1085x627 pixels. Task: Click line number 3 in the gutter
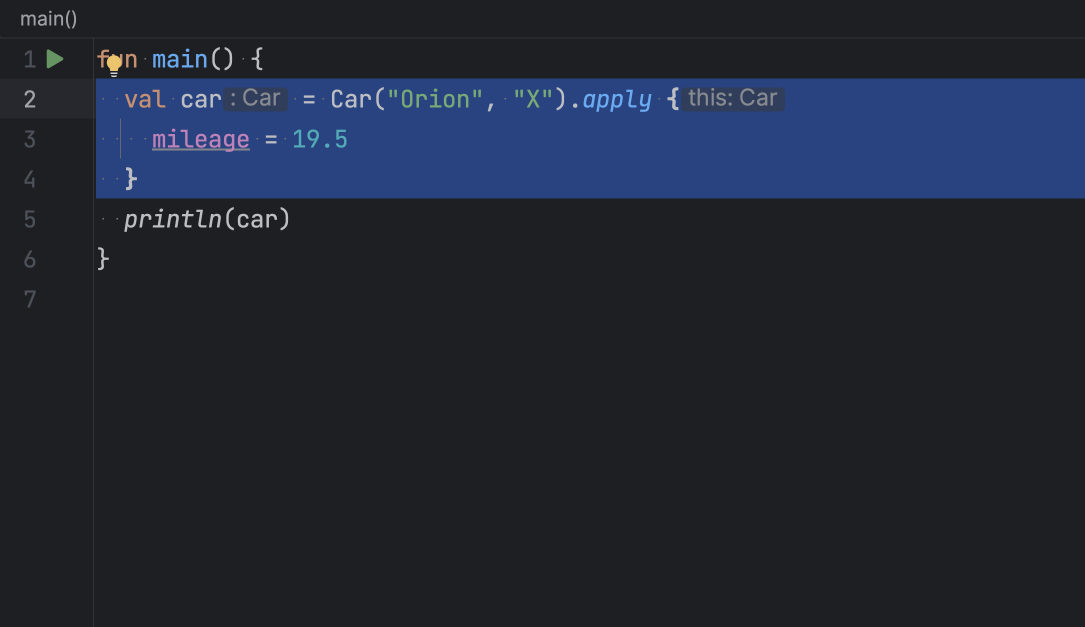[30, 139]
